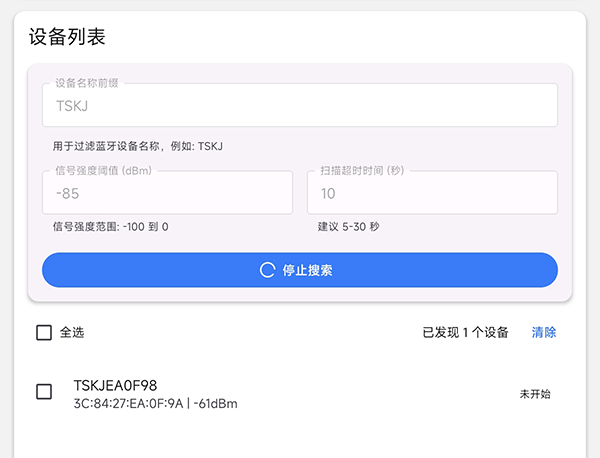Select the 扫描超时时间 field showing 10
600x458 pixels.
point(431,193)
